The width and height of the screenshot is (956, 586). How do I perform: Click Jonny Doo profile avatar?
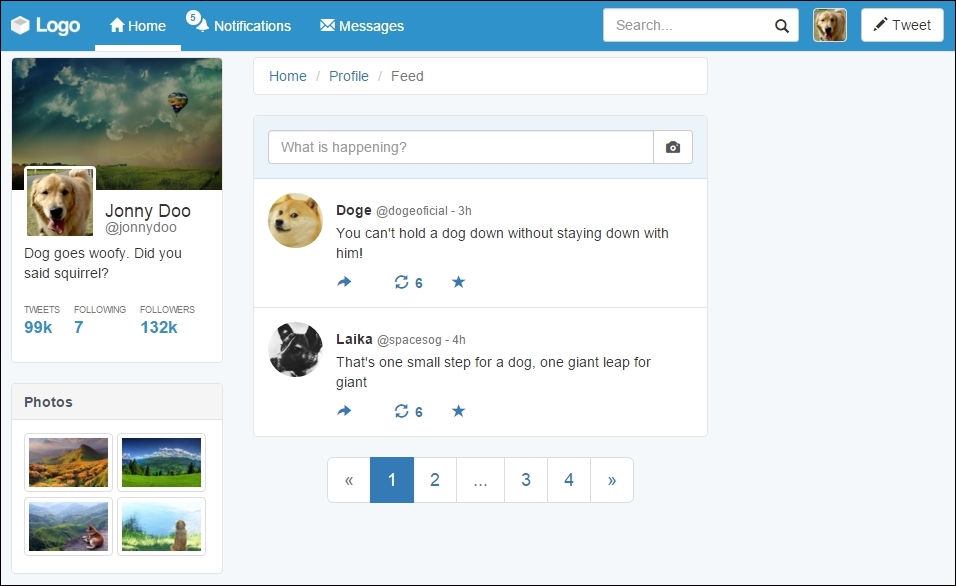tap(60, 202)
